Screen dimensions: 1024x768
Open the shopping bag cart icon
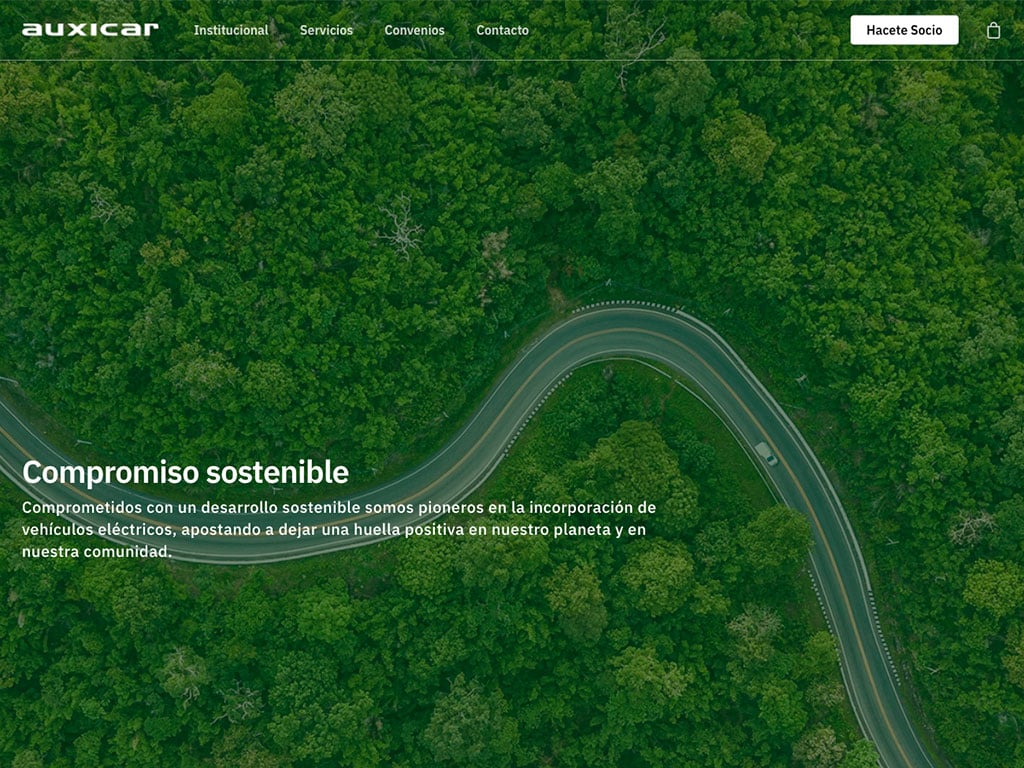coord(993,31)
